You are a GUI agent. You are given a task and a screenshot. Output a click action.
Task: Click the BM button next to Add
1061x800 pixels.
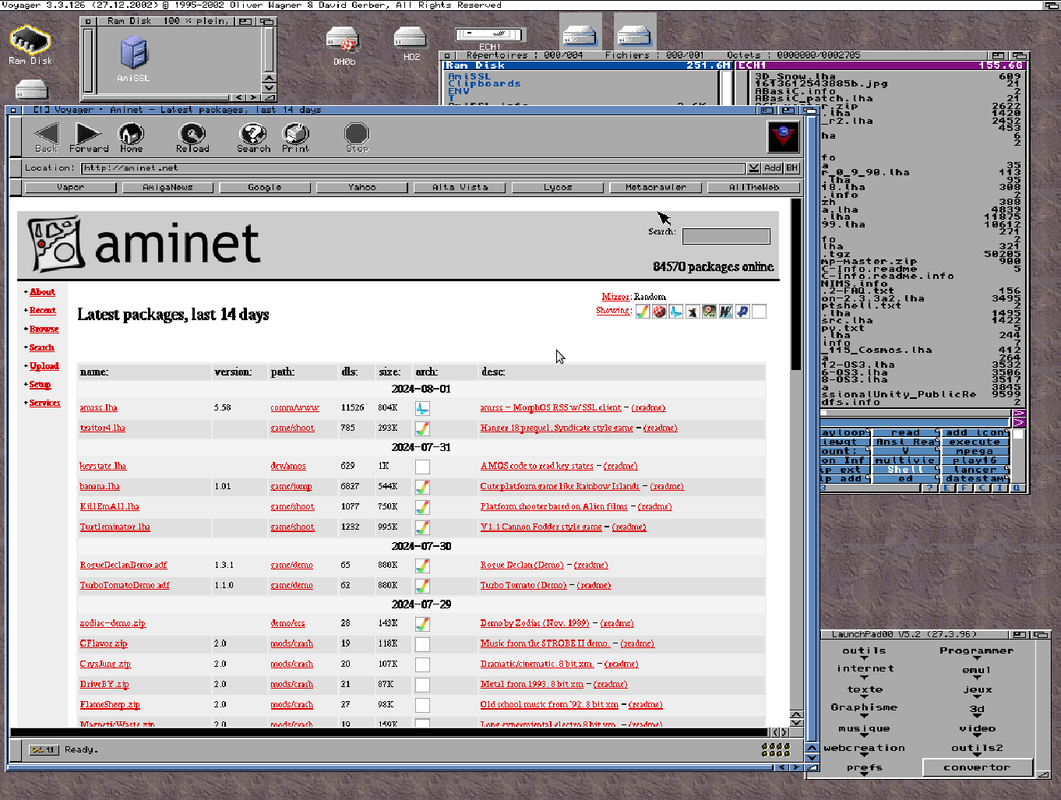tap(792, 168)
